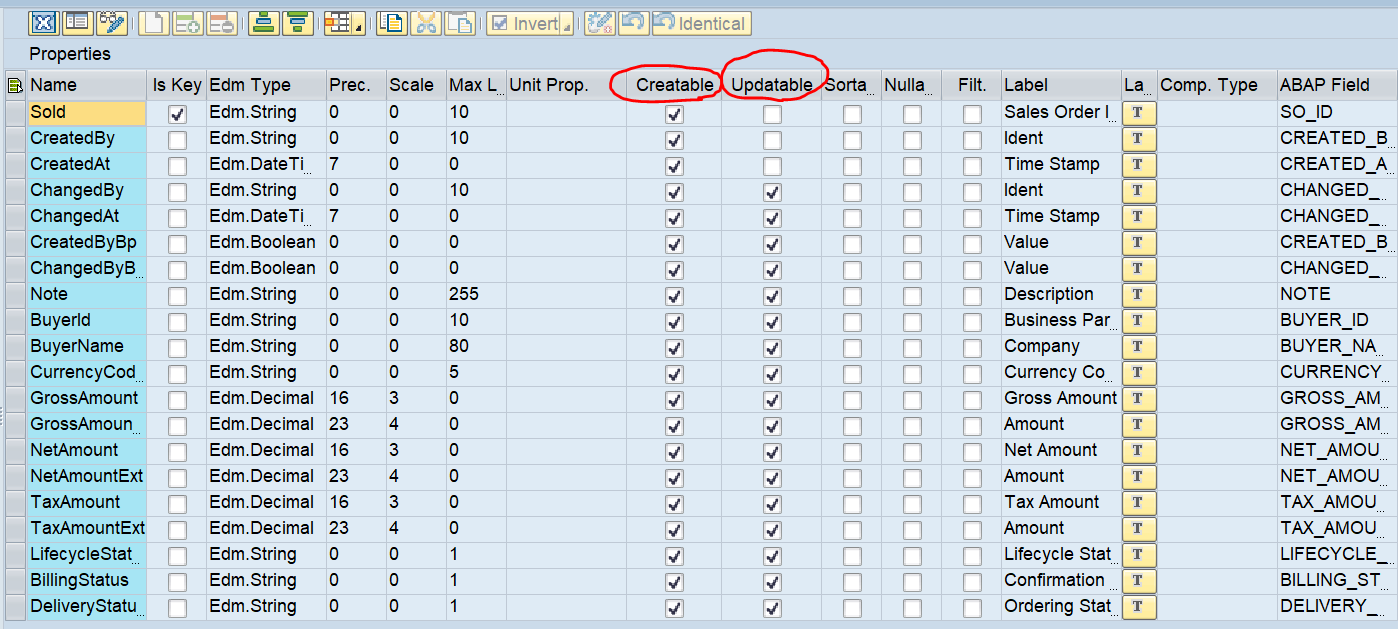Click the Updatable column header
This screenshot has width=1398, height=629.
(x=771, y=85)
